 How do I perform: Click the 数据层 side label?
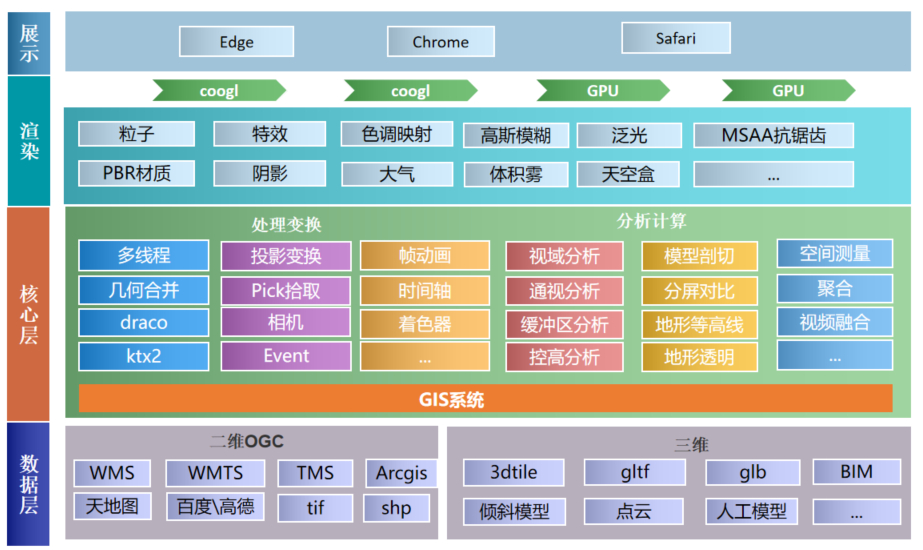30,484
